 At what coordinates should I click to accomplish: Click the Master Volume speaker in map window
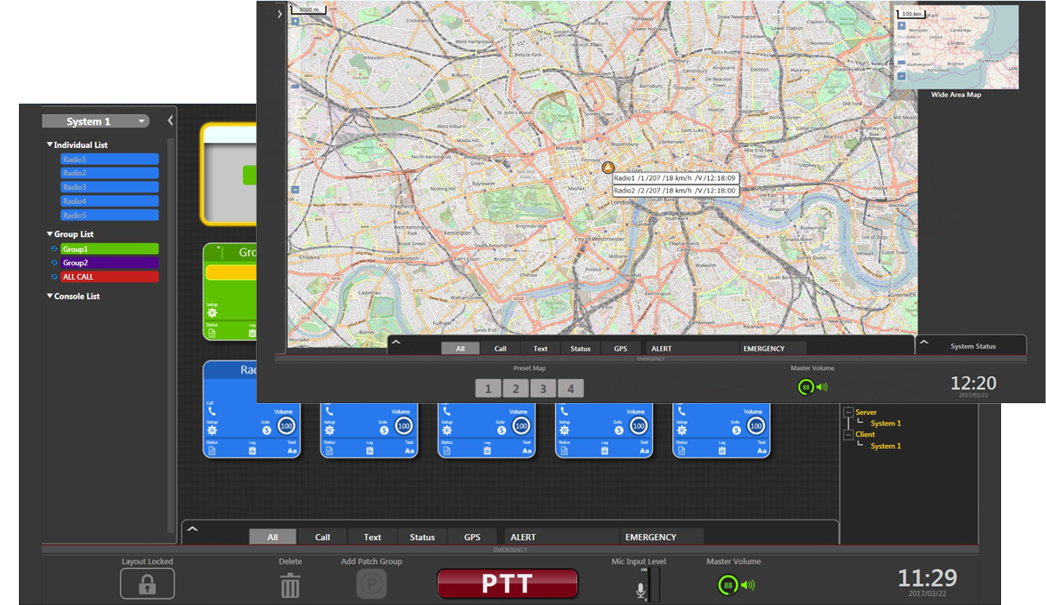coord(822,387)
